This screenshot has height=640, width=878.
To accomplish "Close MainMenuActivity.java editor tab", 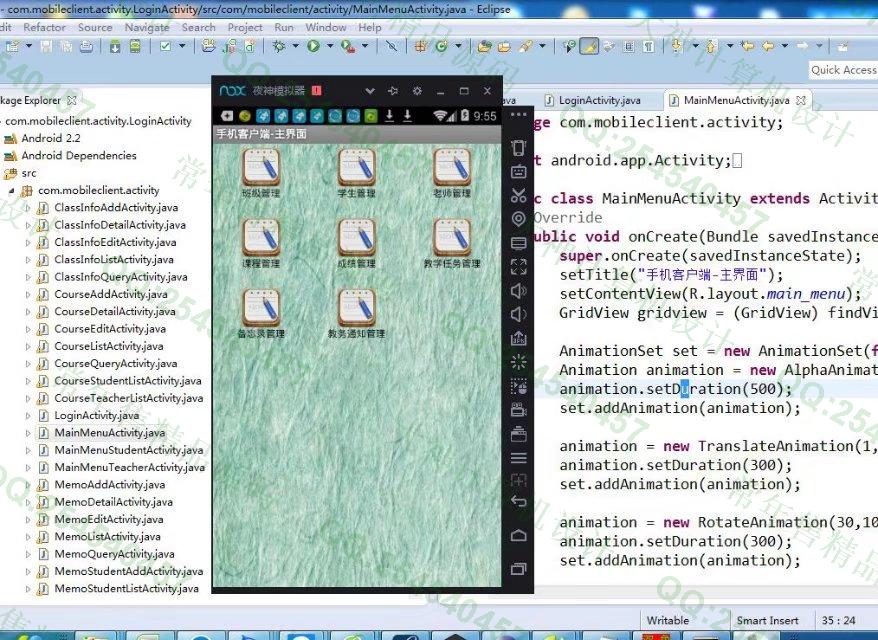I will coord(801,100).
